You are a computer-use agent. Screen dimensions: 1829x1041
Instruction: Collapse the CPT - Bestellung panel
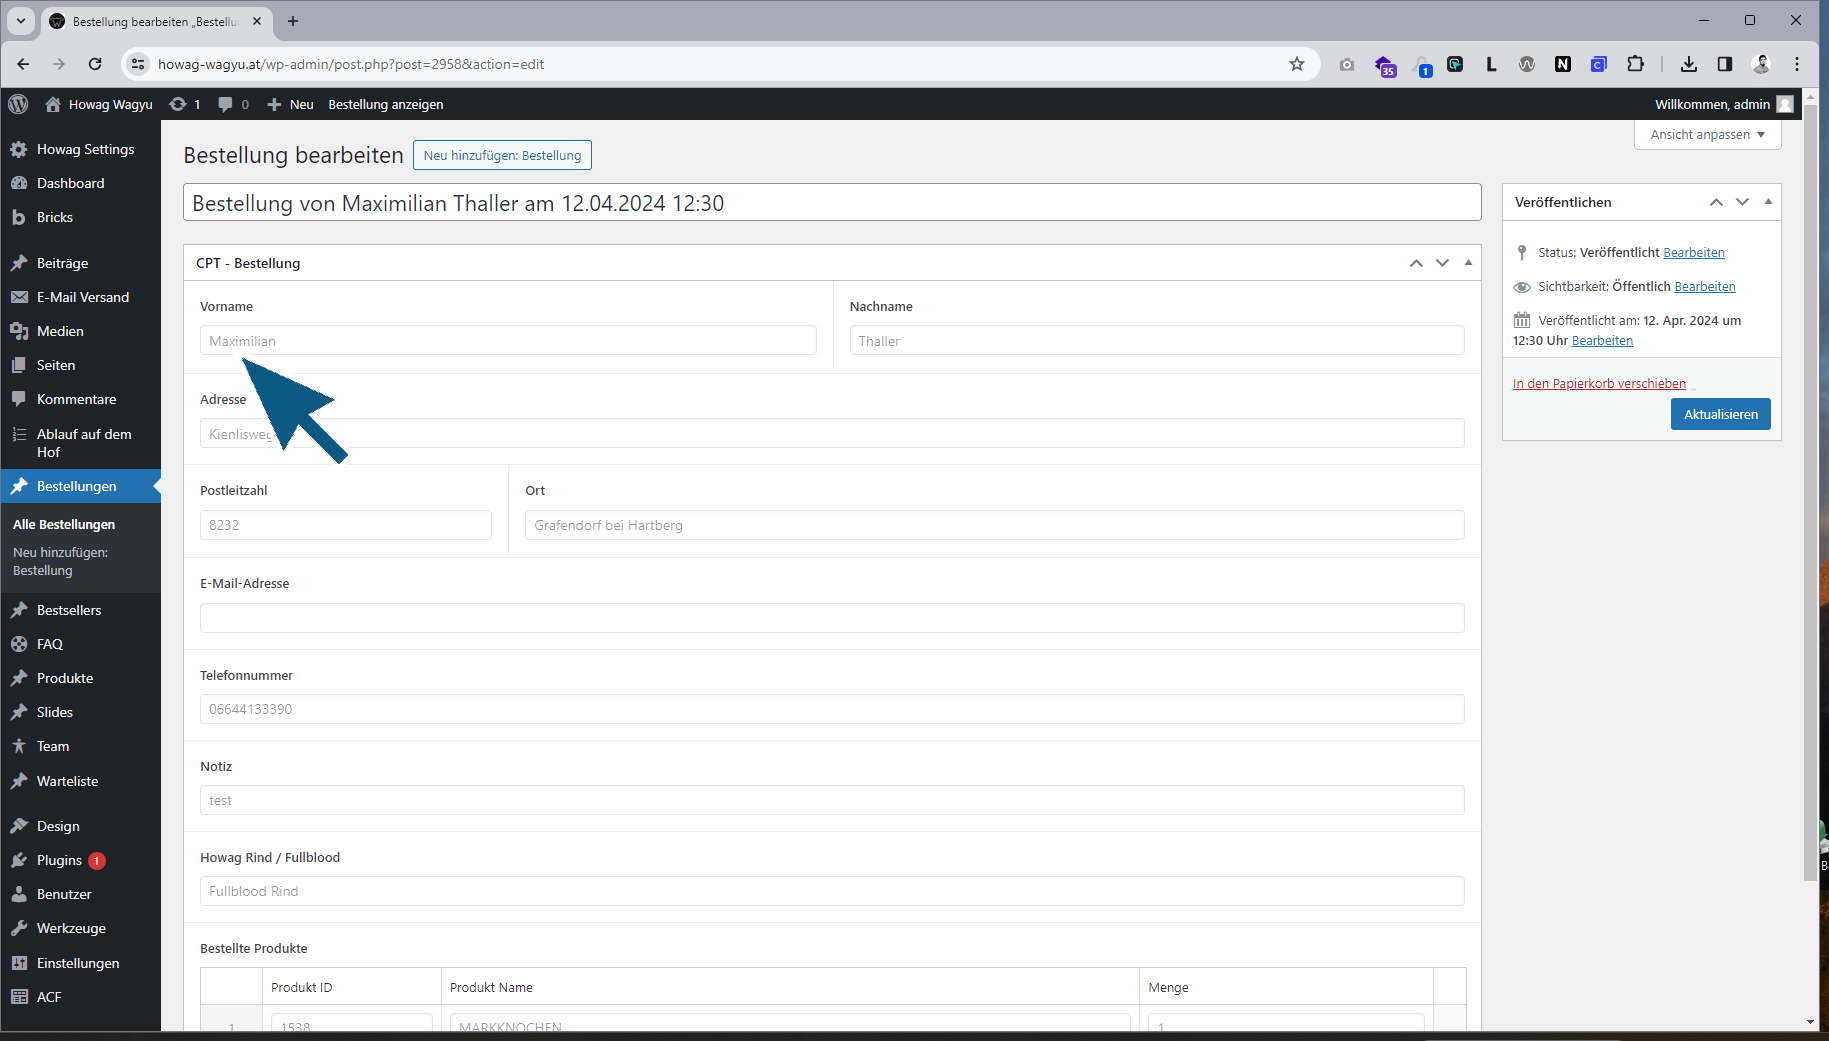[x=1468, y=263]
